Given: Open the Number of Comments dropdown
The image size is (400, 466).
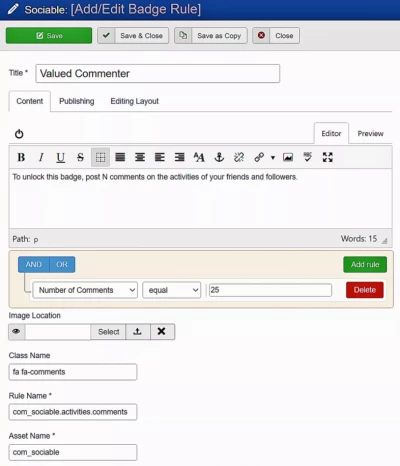Looking at the screenshot, I should click(x=85, y=290).
